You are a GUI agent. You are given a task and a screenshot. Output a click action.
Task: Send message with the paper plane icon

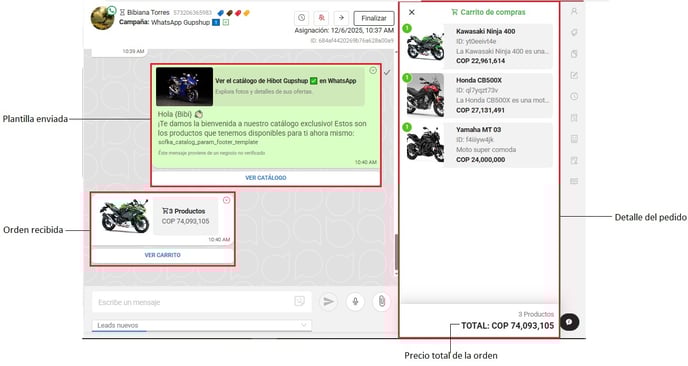click(328, 301)
